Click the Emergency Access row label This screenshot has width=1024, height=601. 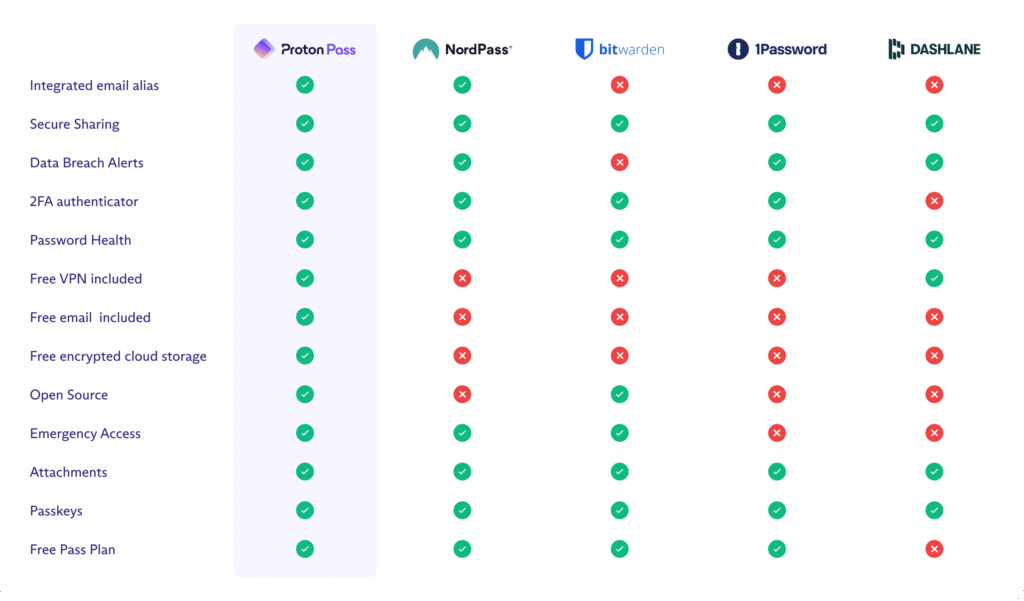click(85, 434)
